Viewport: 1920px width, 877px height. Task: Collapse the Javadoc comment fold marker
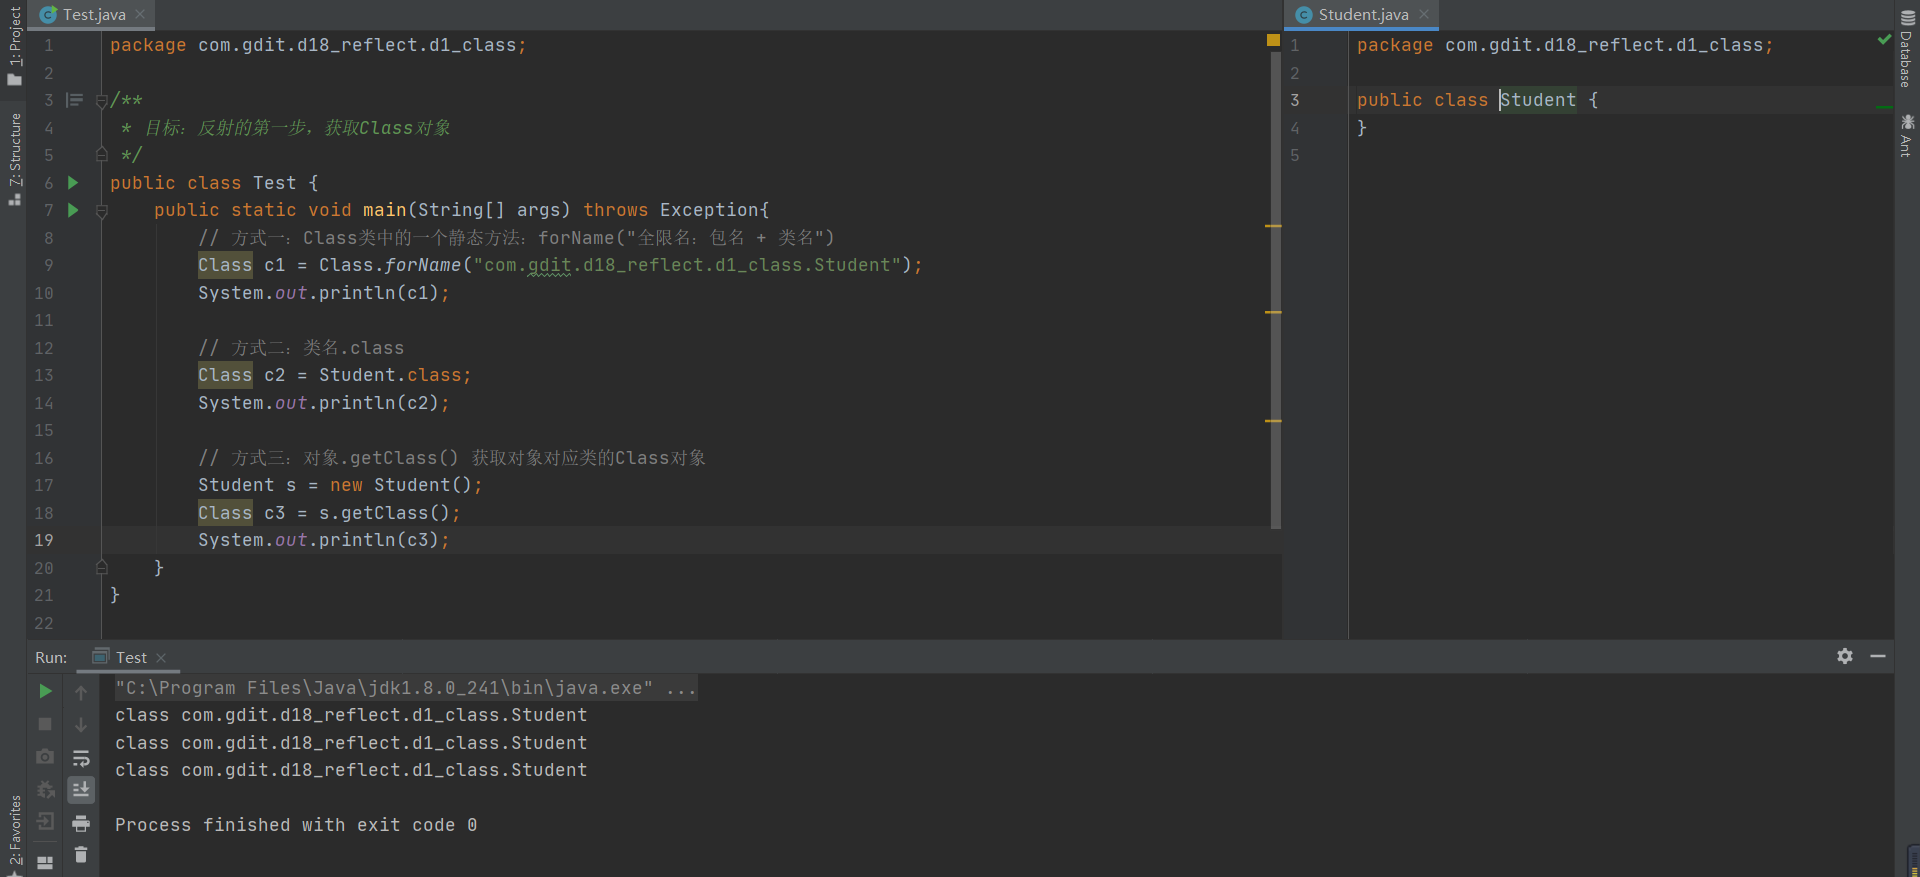pyautogui.click(x=101, y=100)
